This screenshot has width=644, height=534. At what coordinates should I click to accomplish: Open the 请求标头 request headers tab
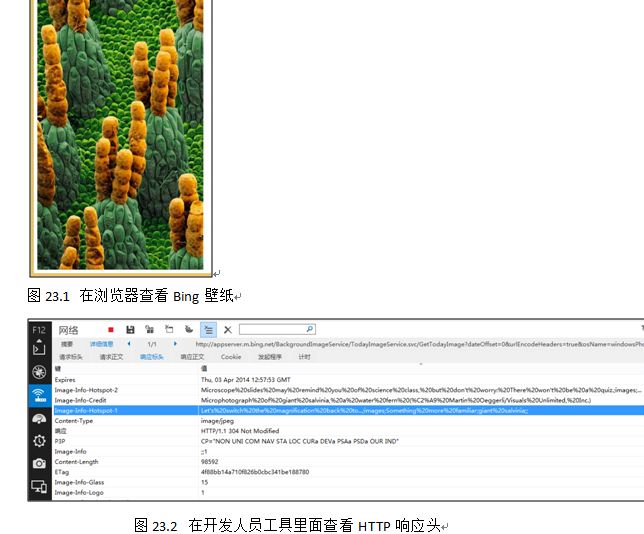(71, 357)
